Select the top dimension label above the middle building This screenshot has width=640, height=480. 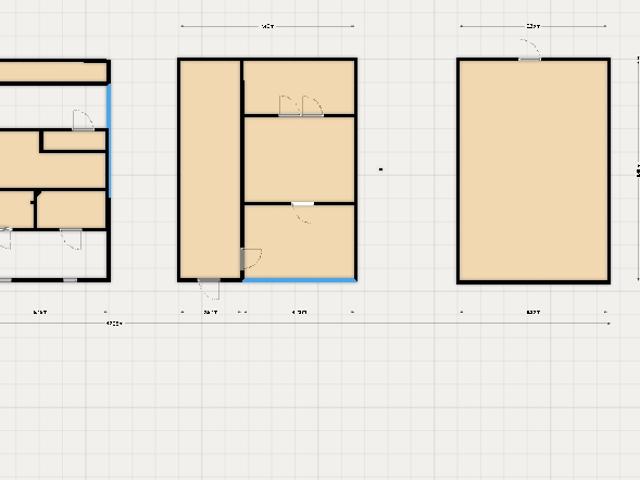[267, 27]
